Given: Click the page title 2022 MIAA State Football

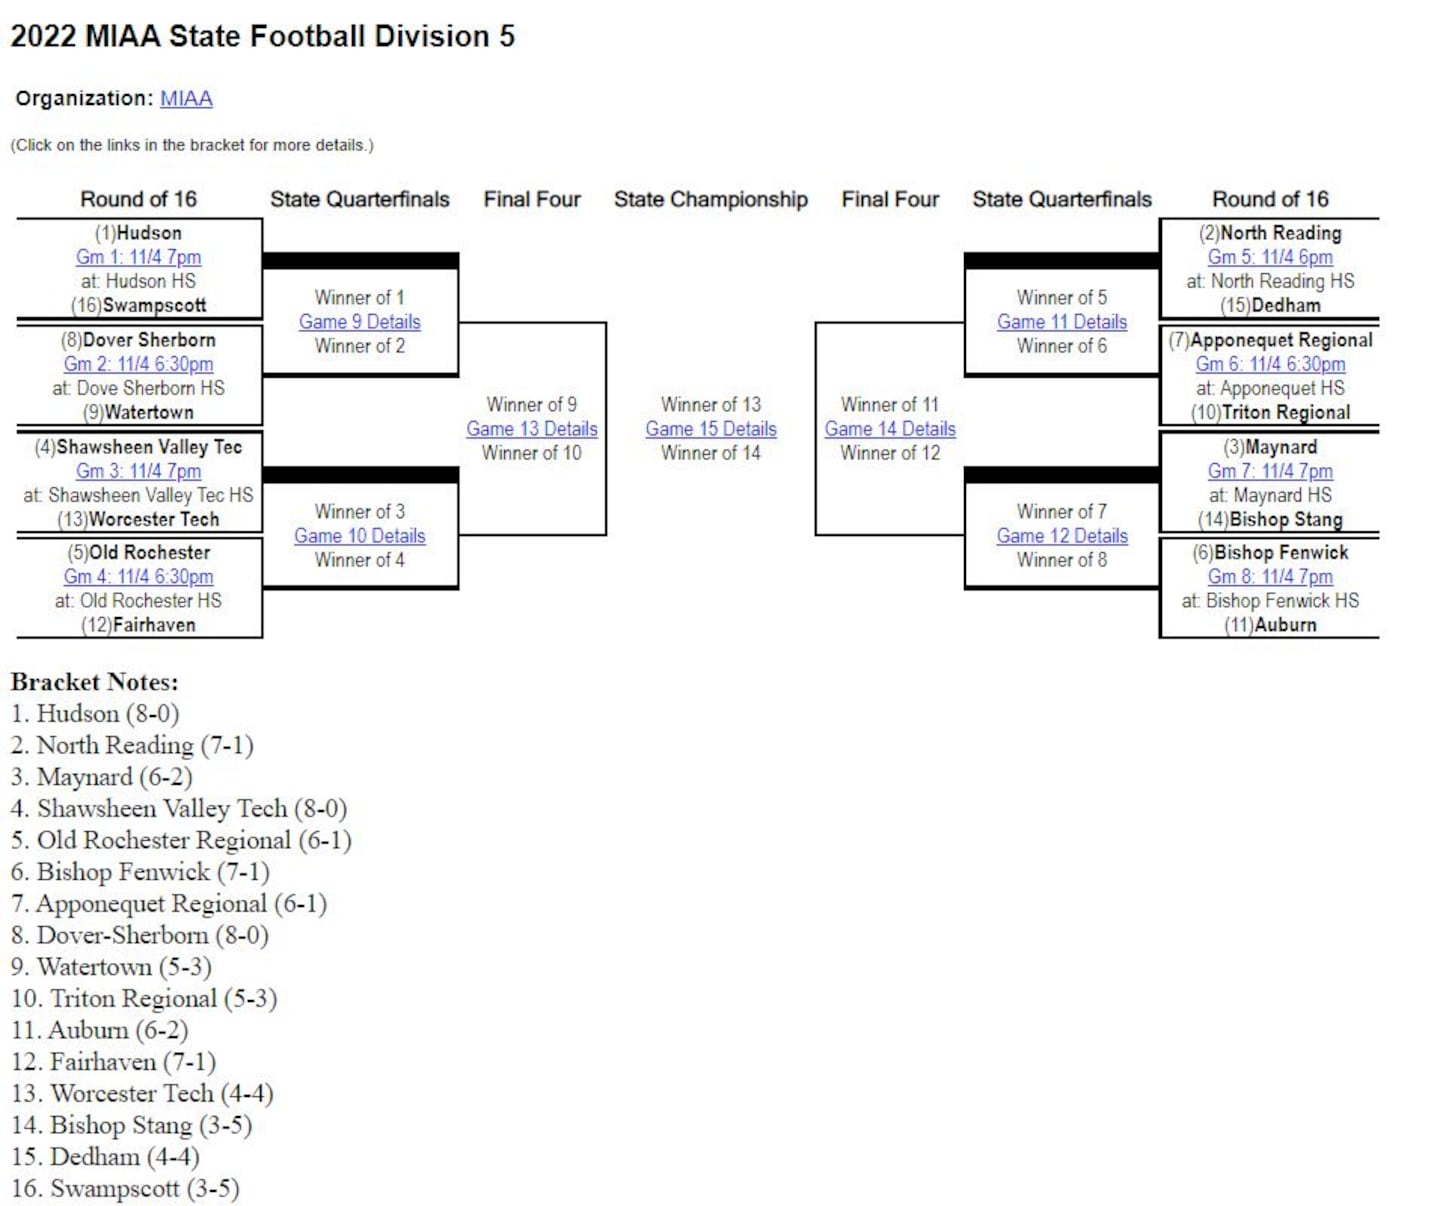Looking at the screenshot, I should tap(262, 36).
